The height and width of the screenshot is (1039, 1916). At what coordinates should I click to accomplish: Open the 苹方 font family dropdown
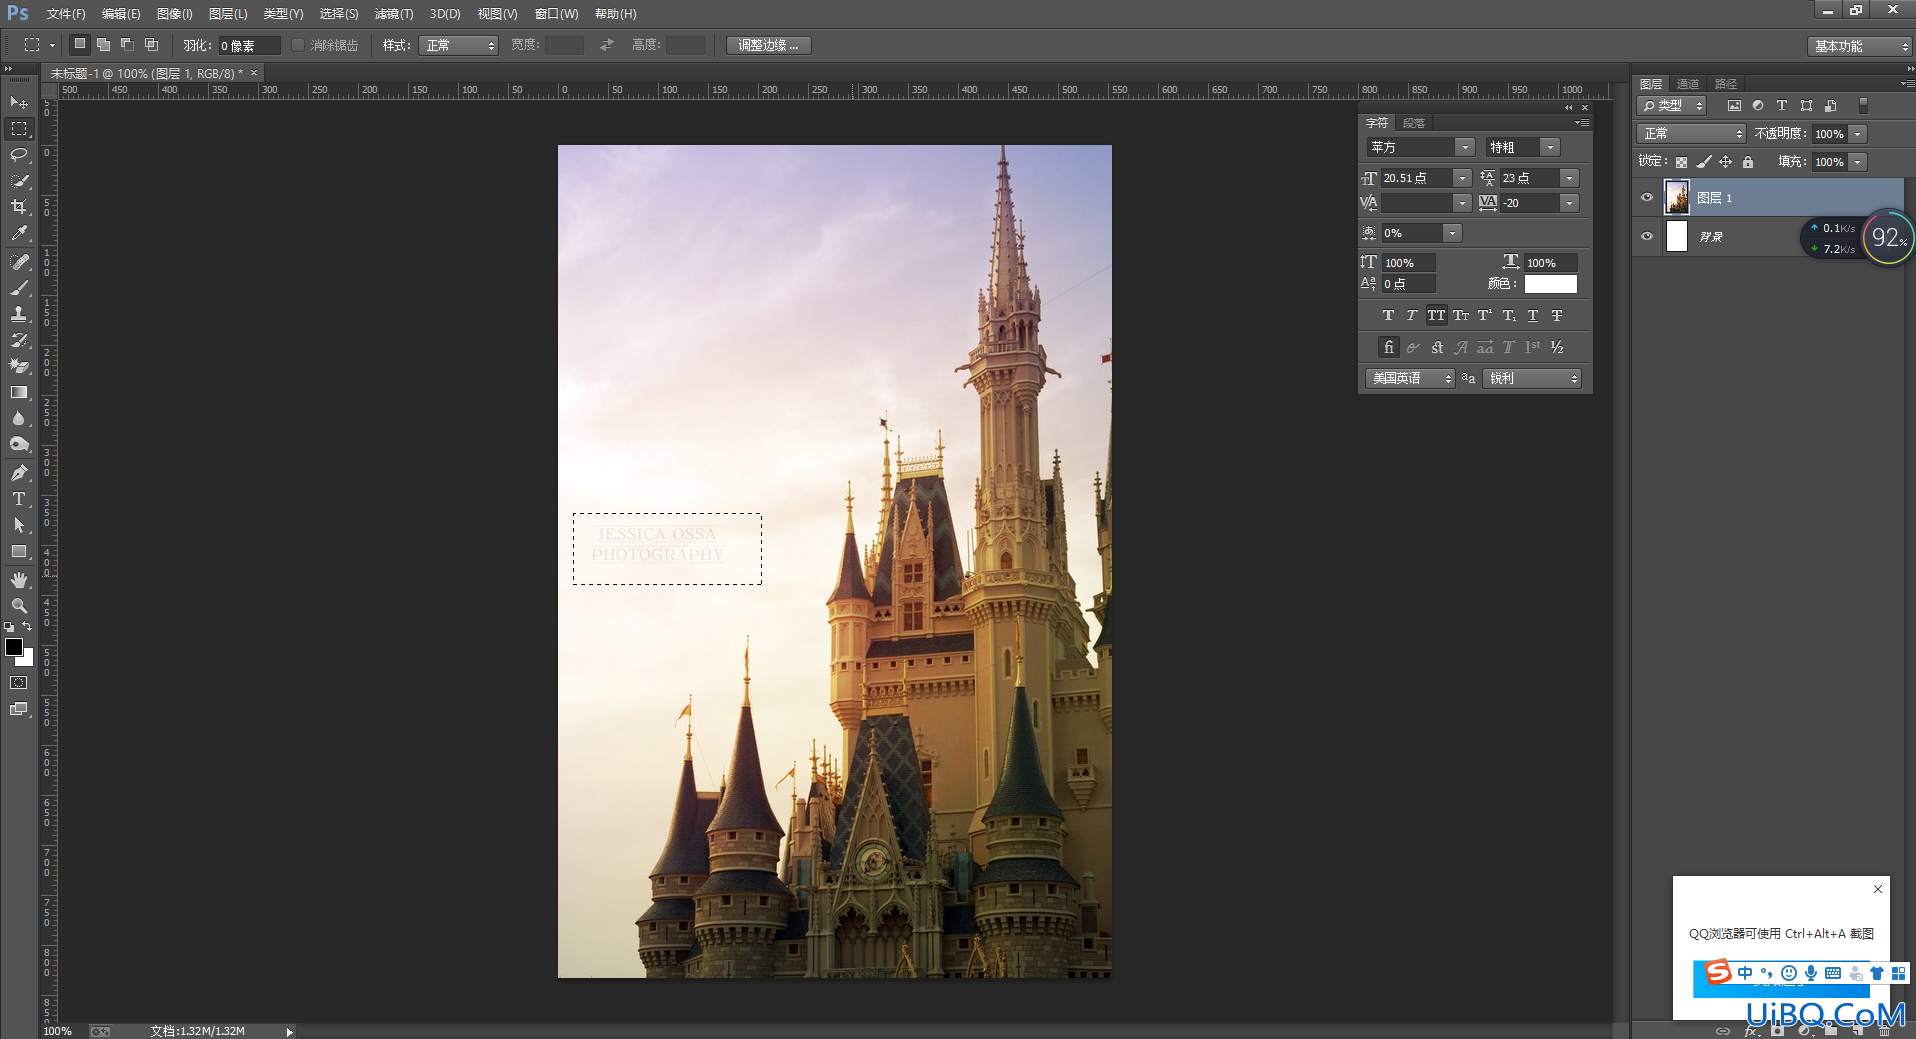coord(1465,147)
